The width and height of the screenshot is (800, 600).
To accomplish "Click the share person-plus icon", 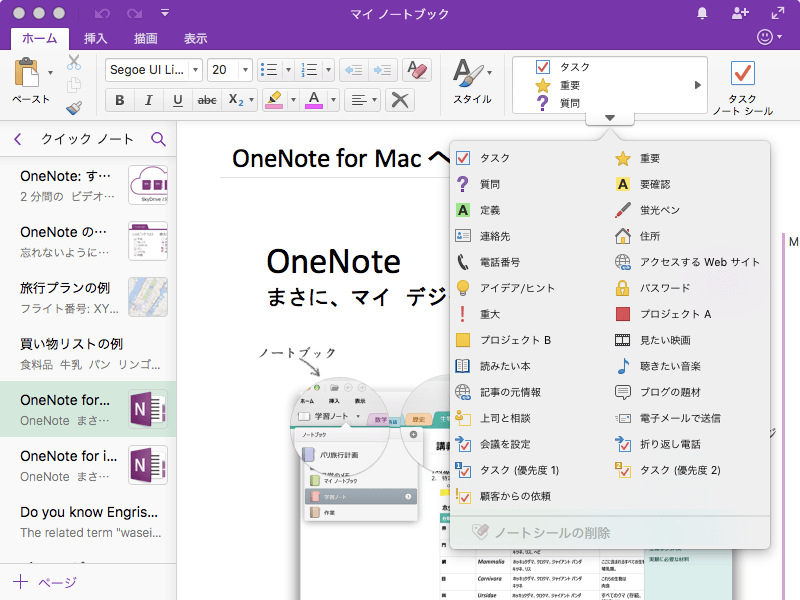I will 740,13.
